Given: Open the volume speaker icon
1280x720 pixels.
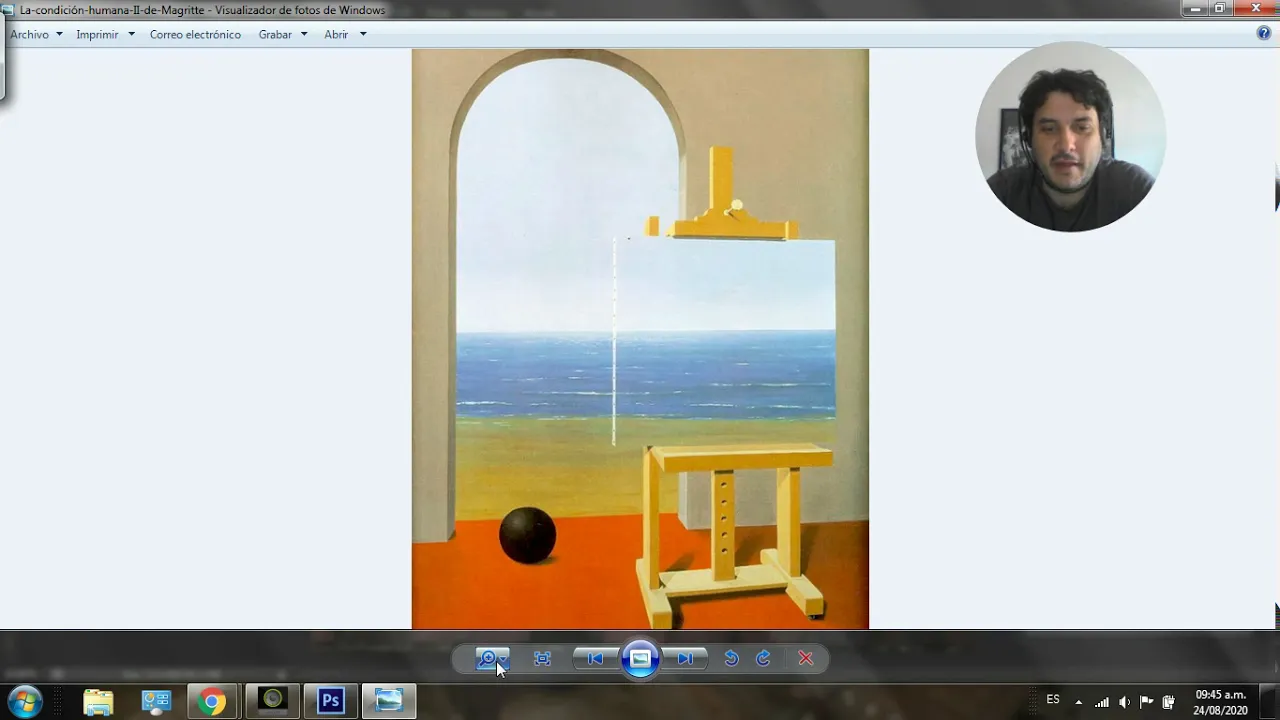Looking at the screenshot, I should click(x=1124, y=702).
